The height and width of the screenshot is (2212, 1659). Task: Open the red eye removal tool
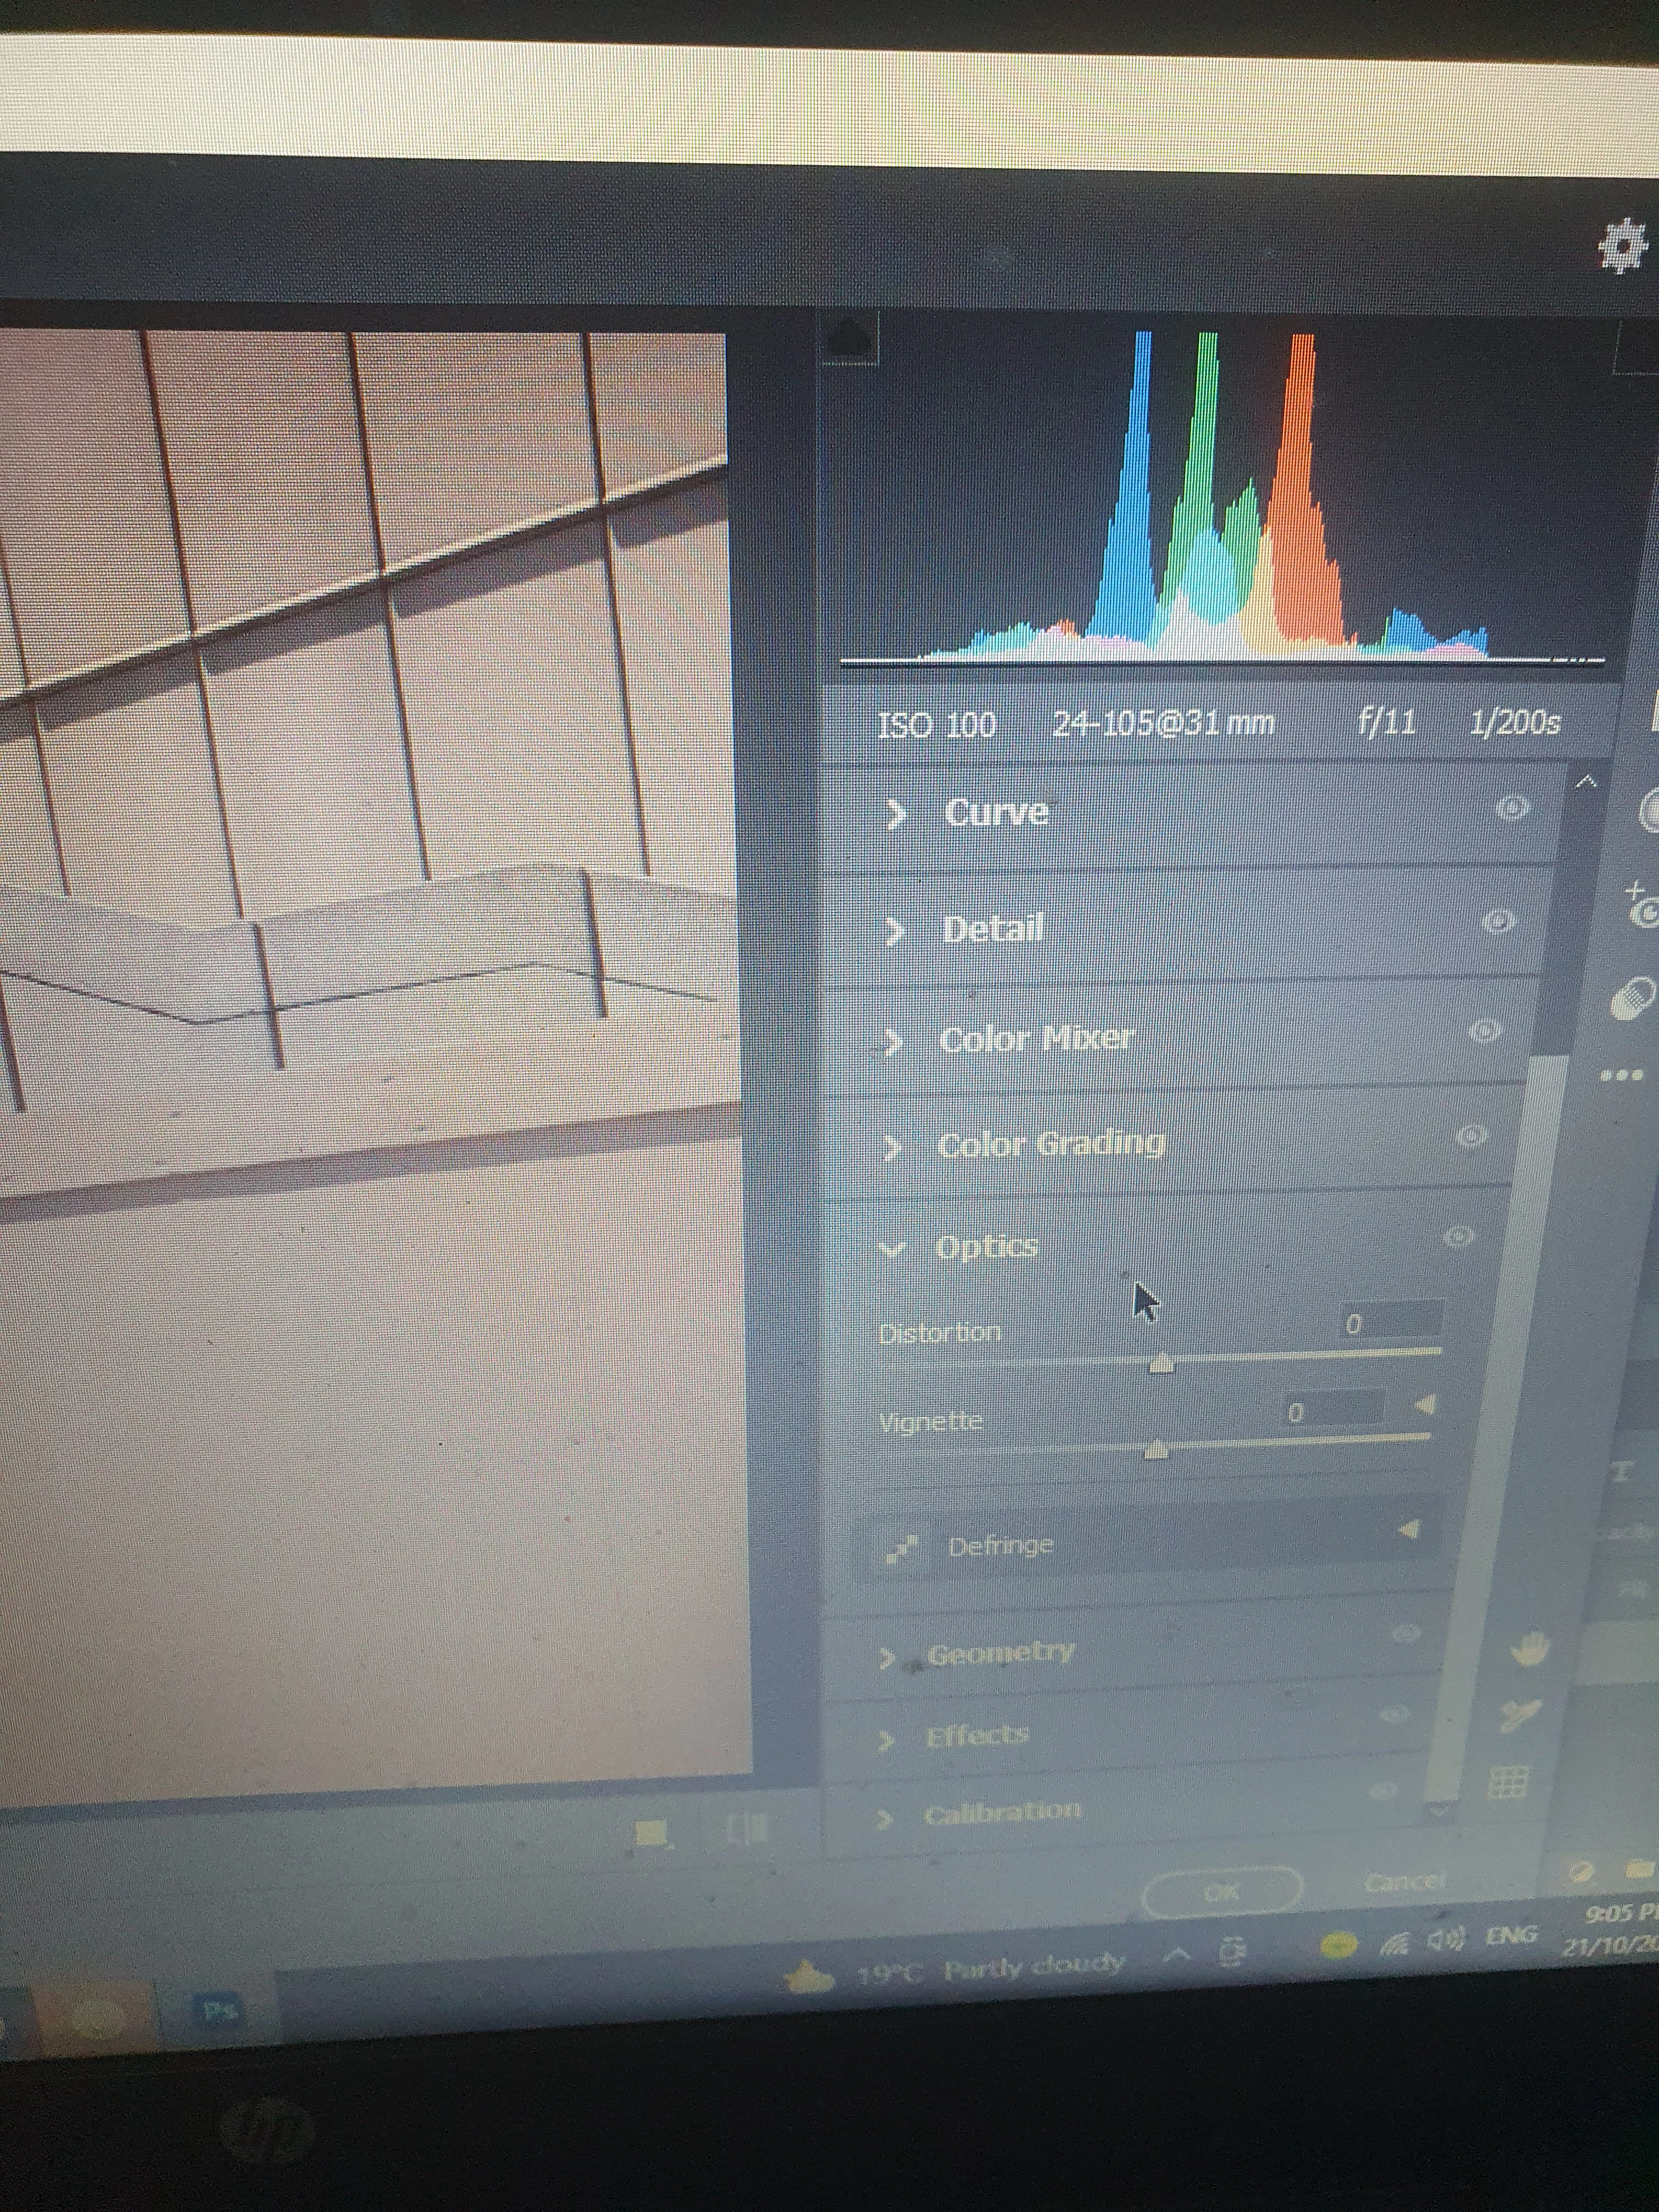click(1642, 905)
